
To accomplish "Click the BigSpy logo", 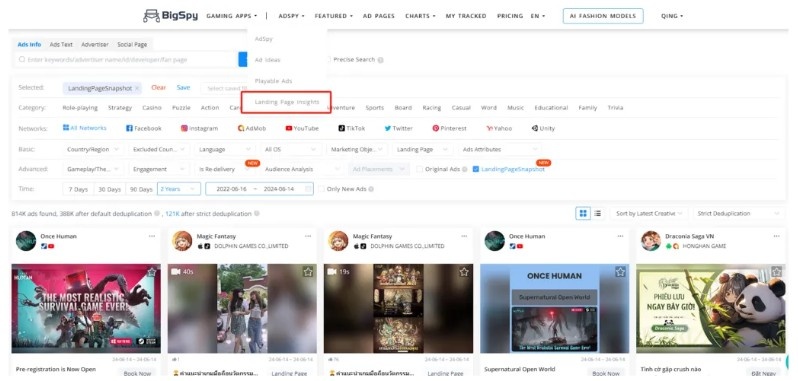I will (170, 16).
